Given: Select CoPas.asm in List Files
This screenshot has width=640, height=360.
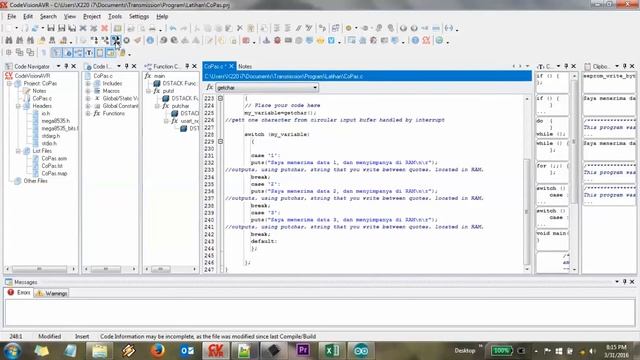Looking at the screenshot, I should coord(54,158).
